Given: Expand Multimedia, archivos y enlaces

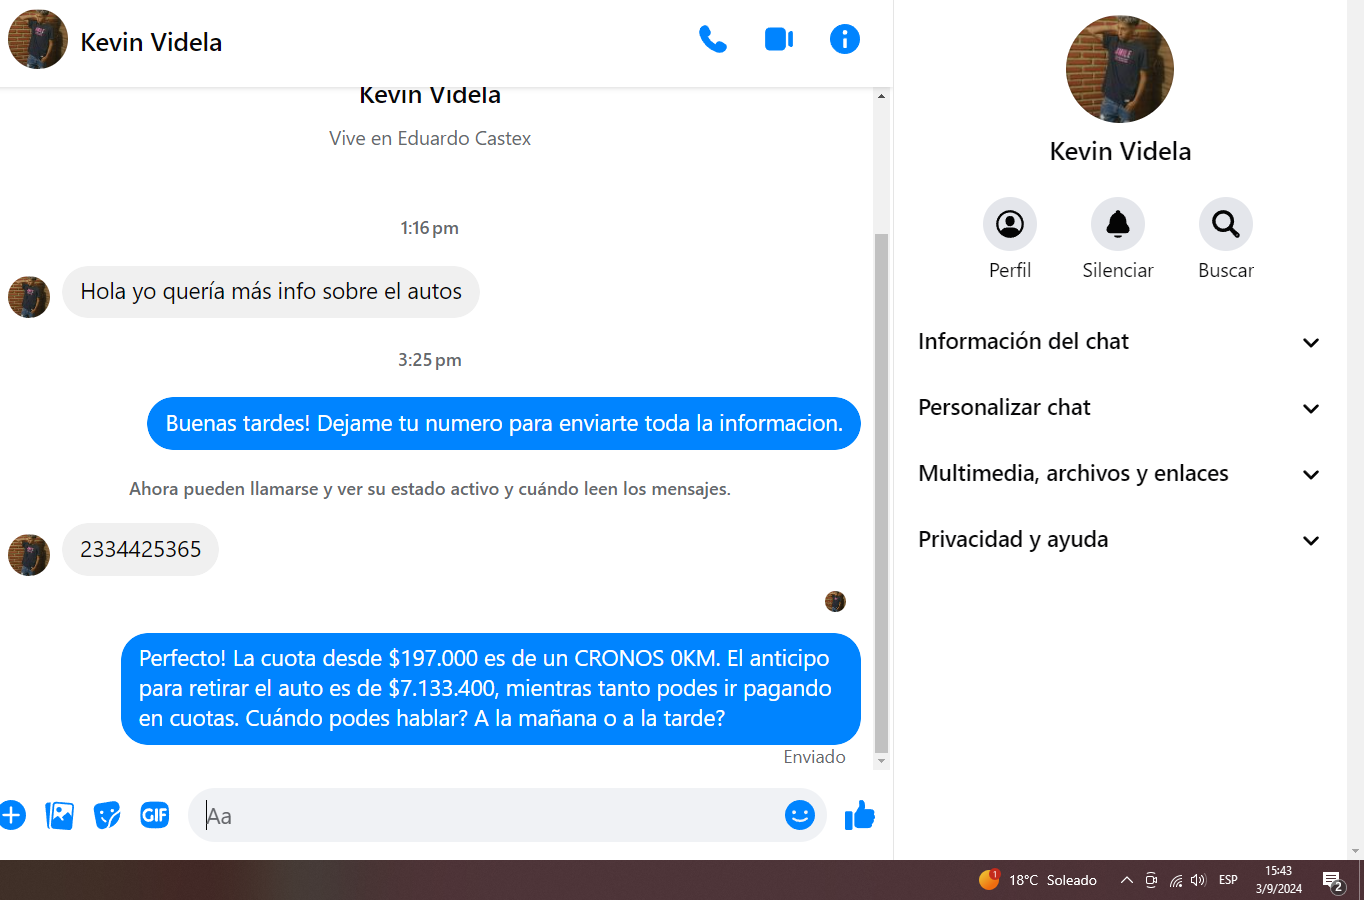Looking at the screenshot, I should coord(1120,474).
